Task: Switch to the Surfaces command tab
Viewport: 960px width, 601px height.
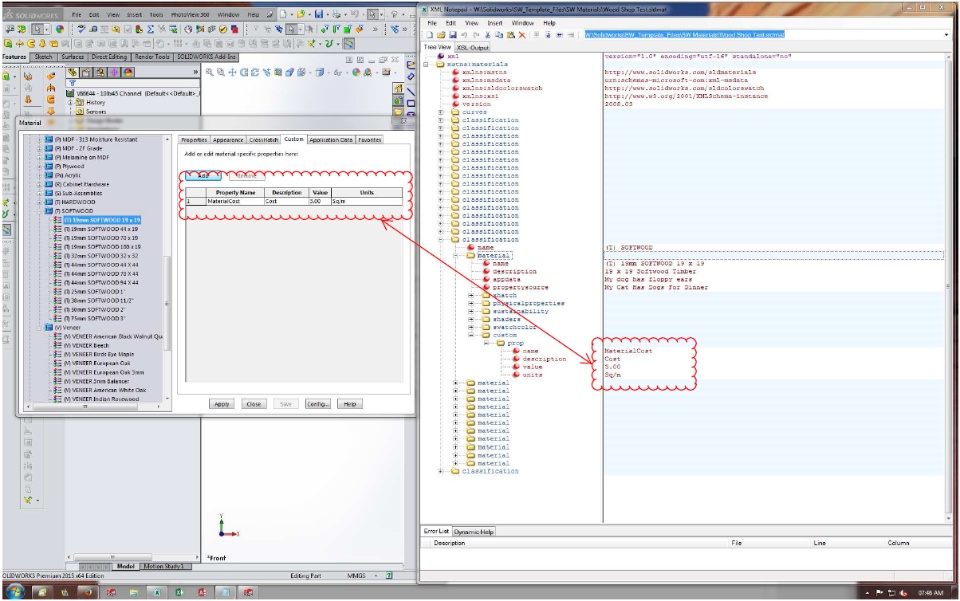Action: [x=72, y=57]
